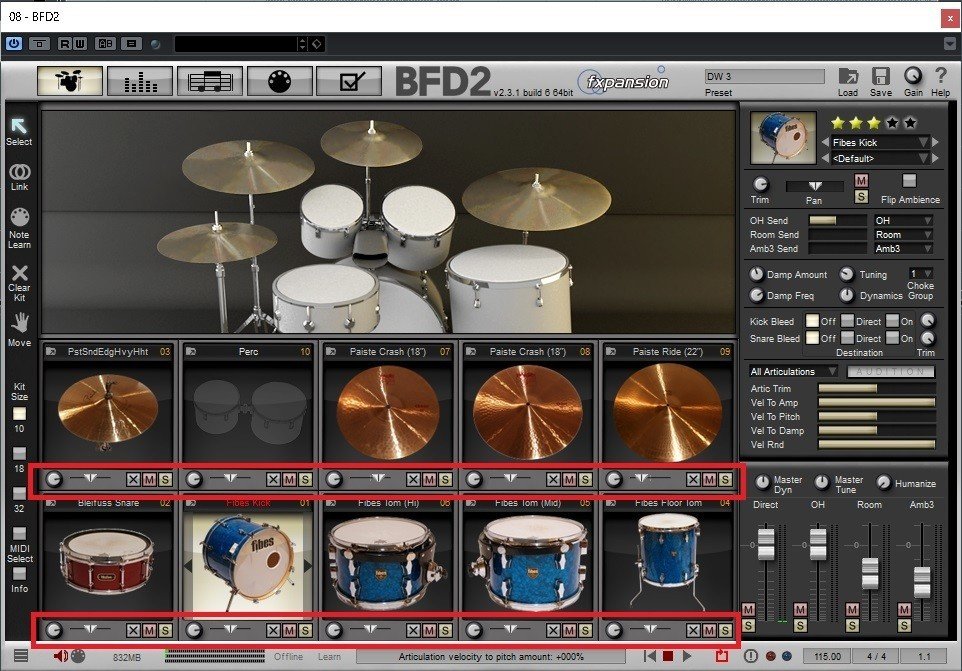Mute the OH mixer channel

[x=800, y=609]
